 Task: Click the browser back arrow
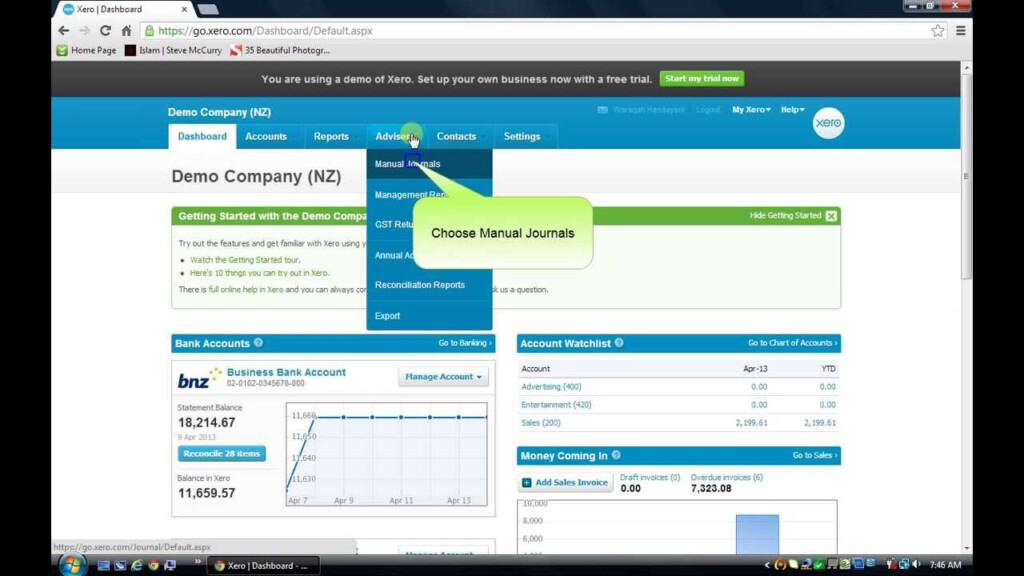click(x=63, y=31)
